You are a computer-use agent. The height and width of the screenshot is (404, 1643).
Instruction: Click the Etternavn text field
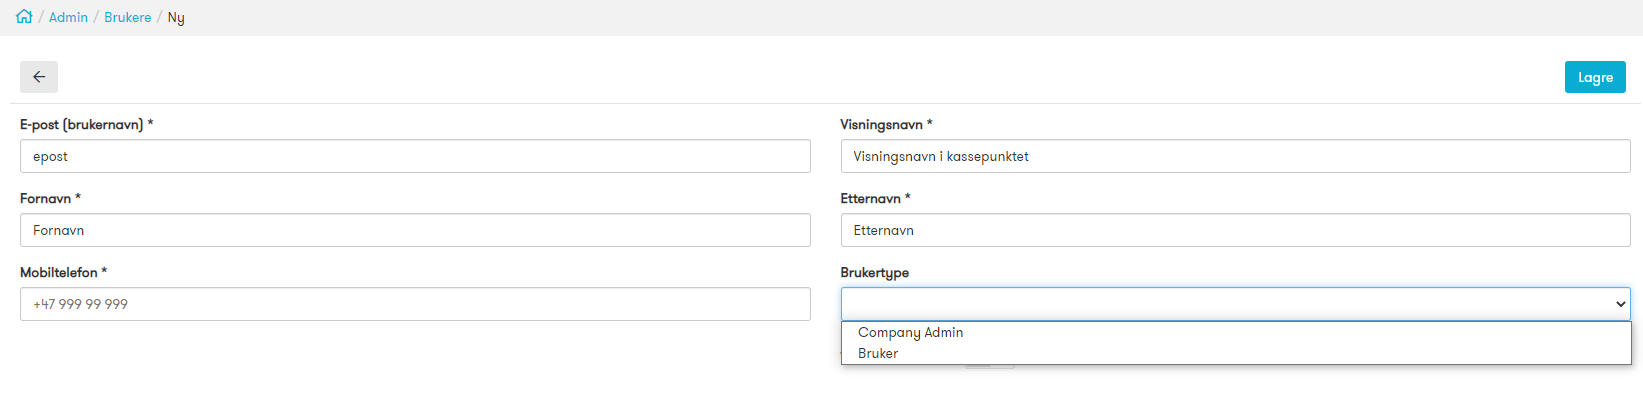point(1235,230)
